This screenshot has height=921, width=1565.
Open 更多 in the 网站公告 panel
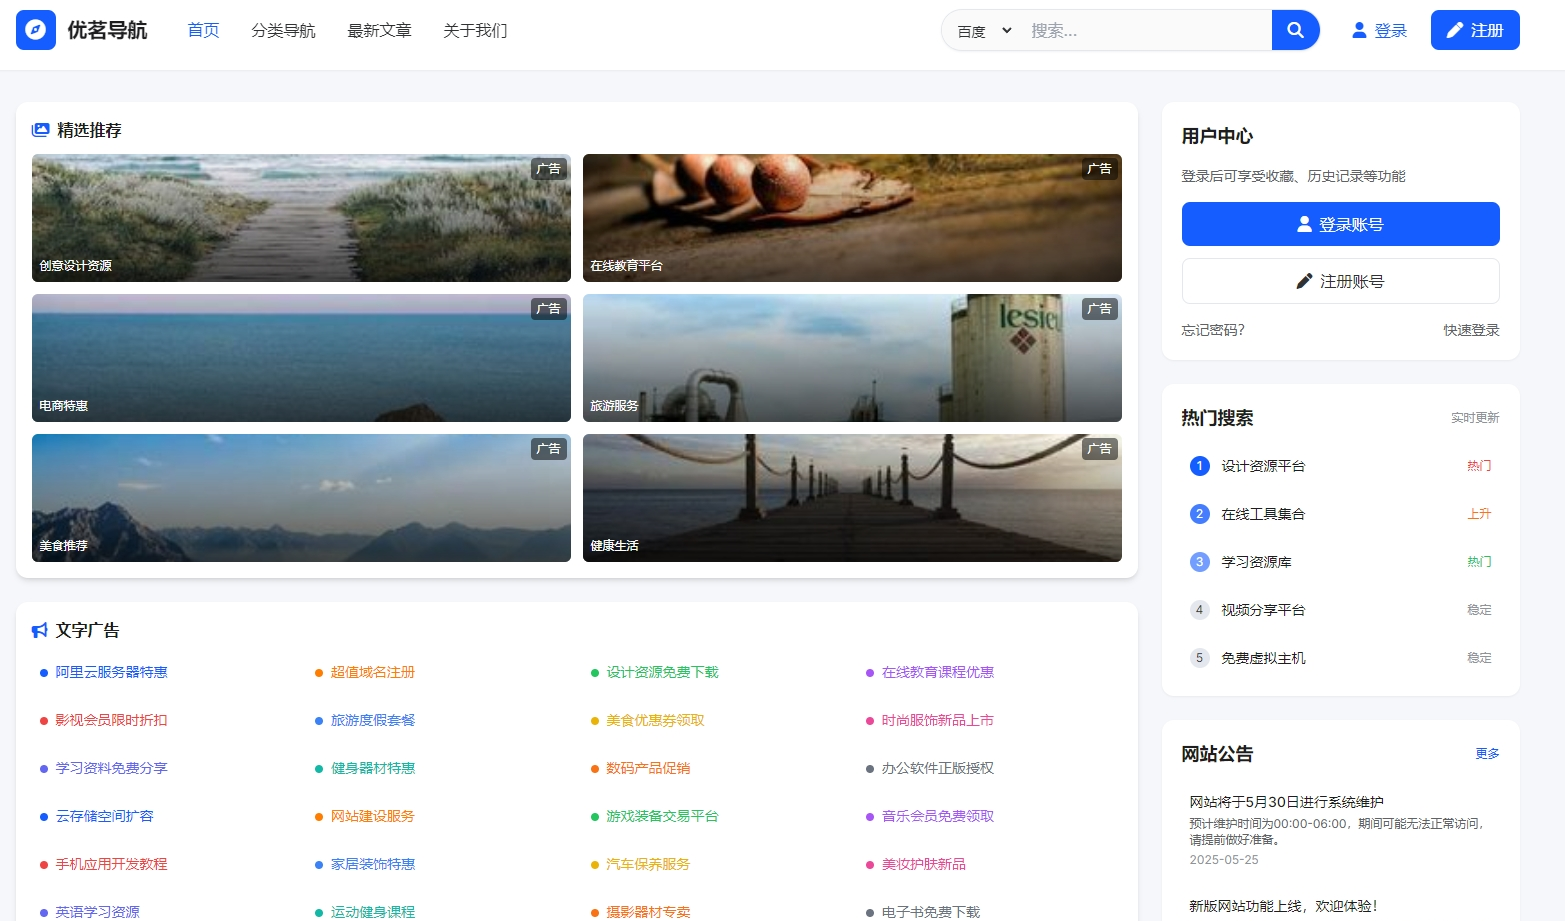coord(1487,754)
